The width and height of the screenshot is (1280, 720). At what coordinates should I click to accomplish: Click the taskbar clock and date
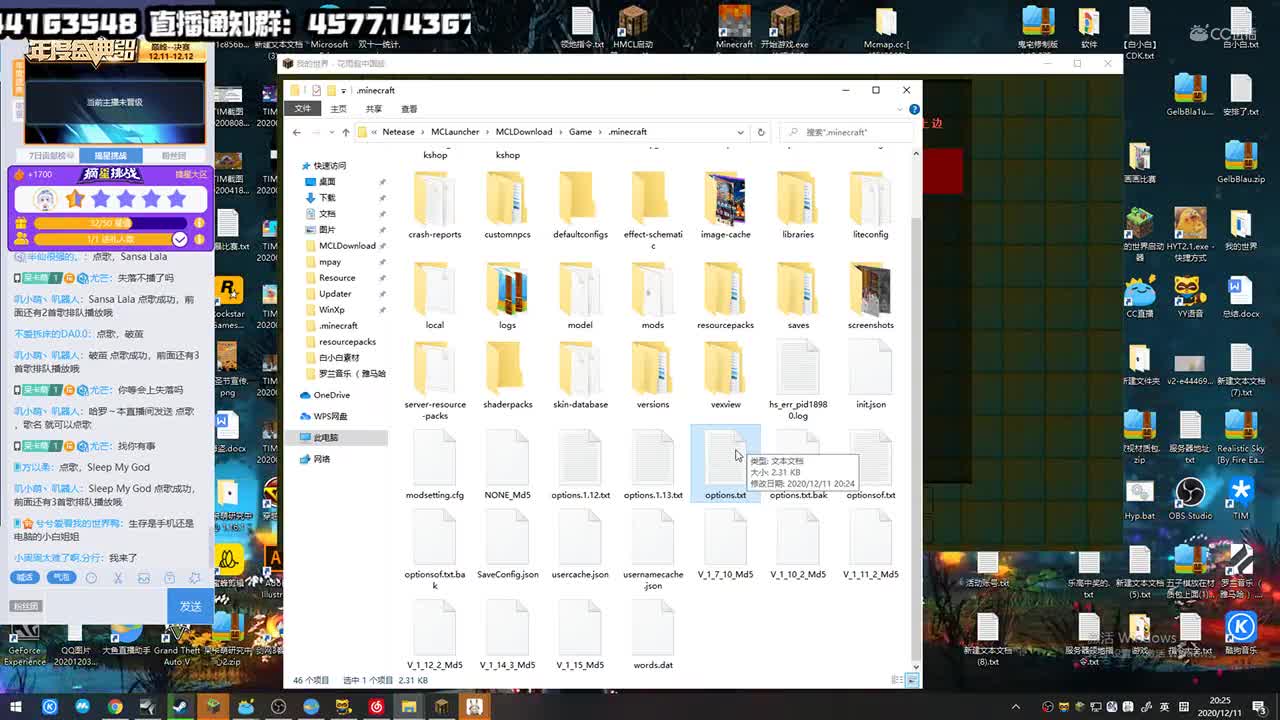1219,706
